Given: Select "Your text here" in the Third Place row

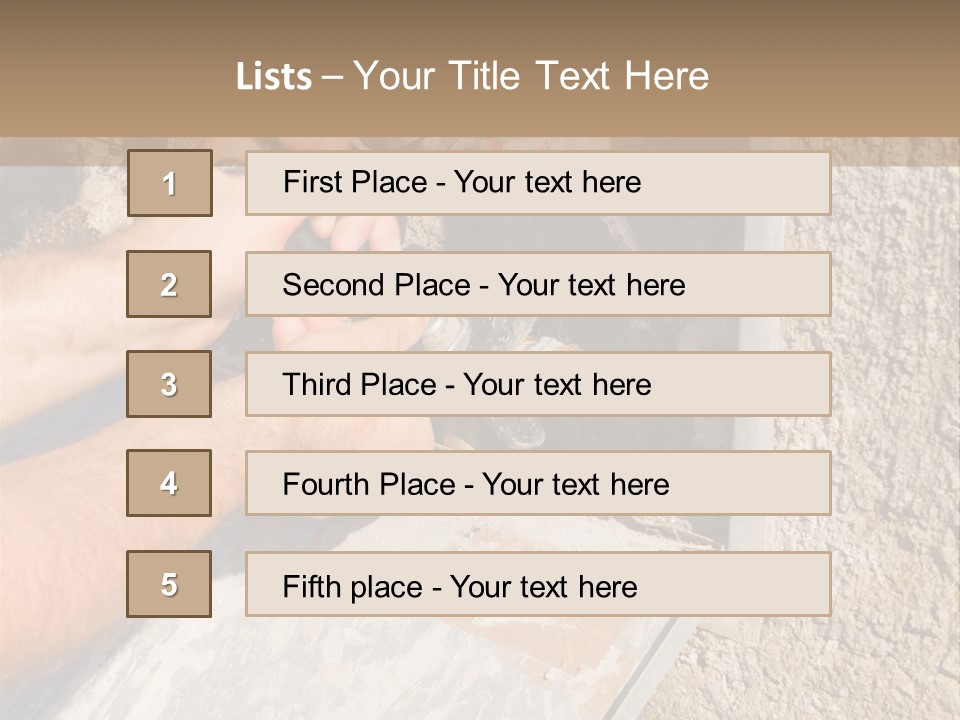Looking at the screenshot, I should tap(557, 385).
